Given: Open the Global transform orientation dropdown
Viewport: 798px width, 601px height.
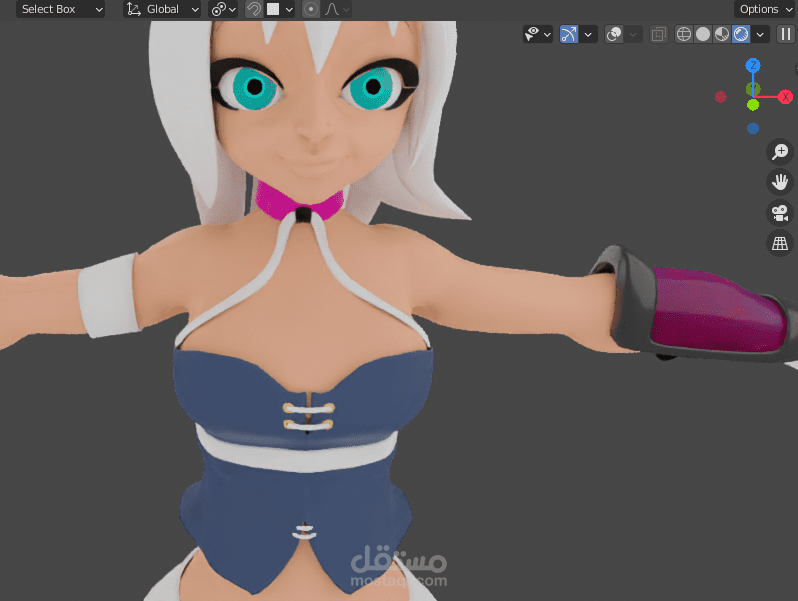Looking at the screenshot, I should point(162,9).
